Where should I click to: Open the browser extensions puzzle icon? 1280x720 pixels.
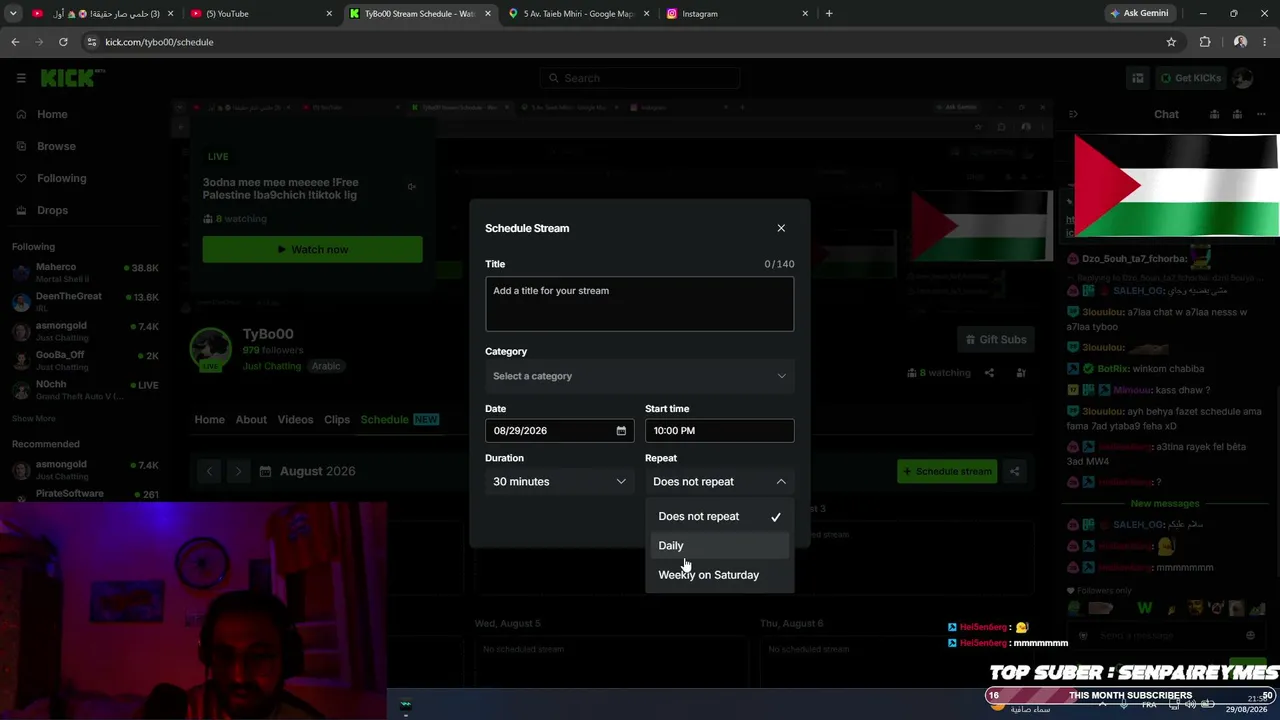1205,42
